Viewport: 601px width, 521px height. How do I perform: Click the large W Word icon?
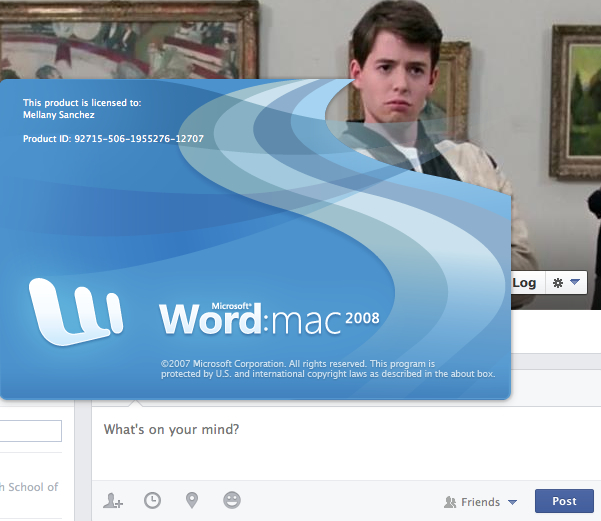76,312
